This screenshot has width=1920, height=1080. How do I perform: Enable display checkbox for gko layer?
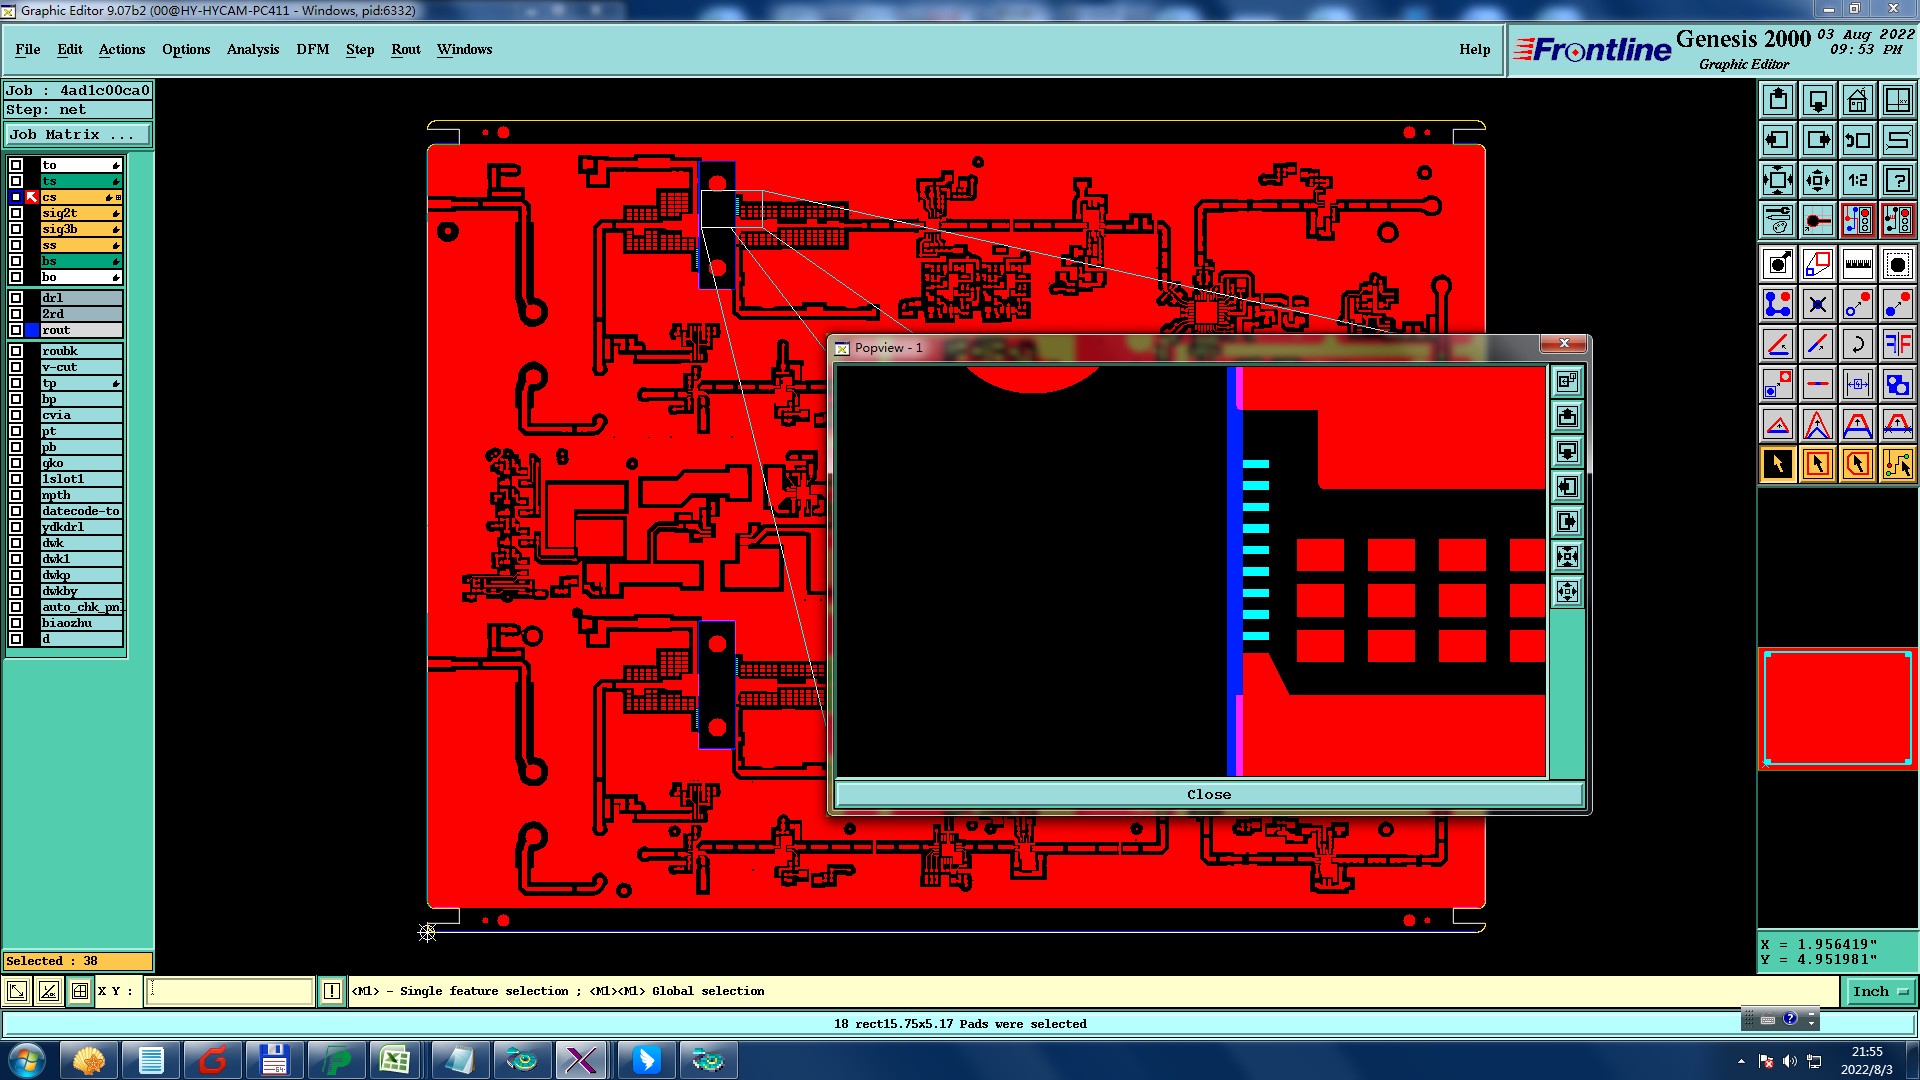[x=16, y=463]
